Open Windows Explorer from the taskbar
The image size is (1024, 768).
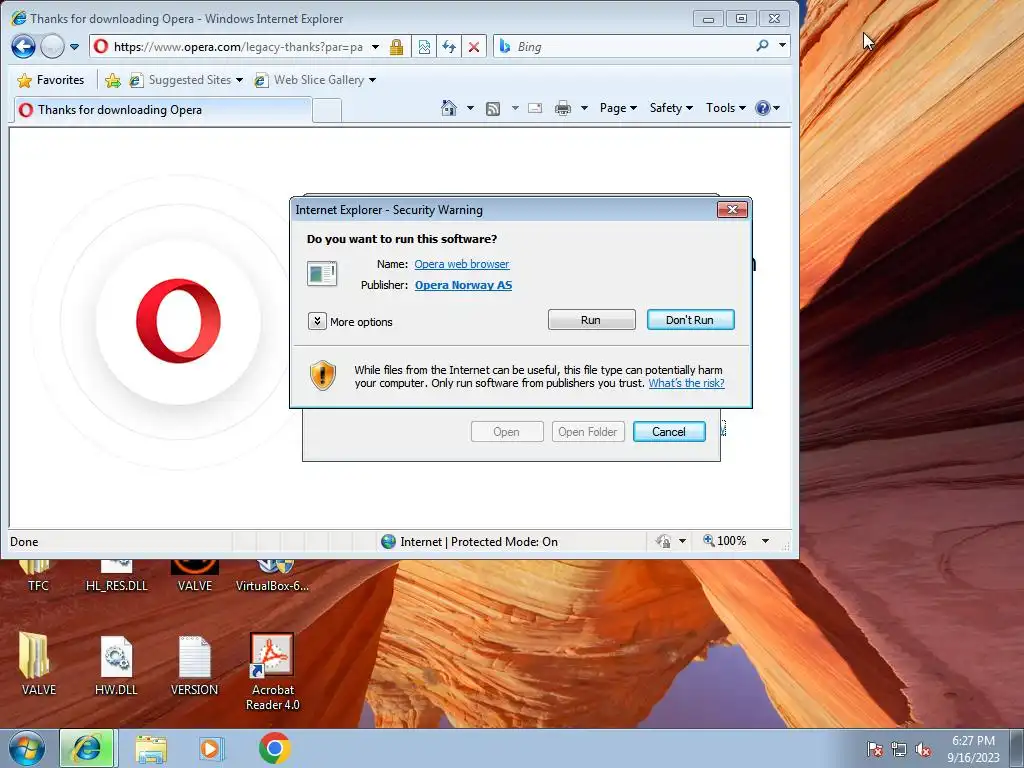click(x=151, y=749)
